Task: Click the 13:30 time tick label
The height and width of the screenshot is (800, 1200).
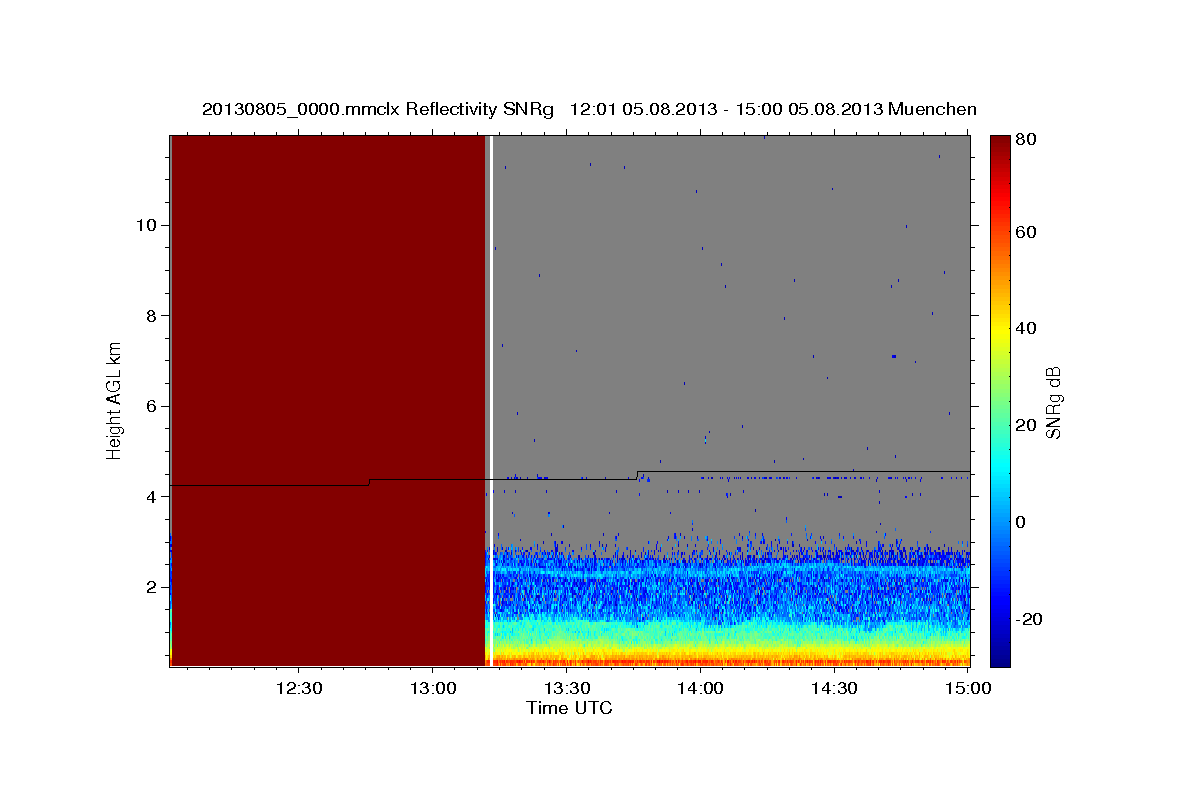Action: click(x=566, y=688)
